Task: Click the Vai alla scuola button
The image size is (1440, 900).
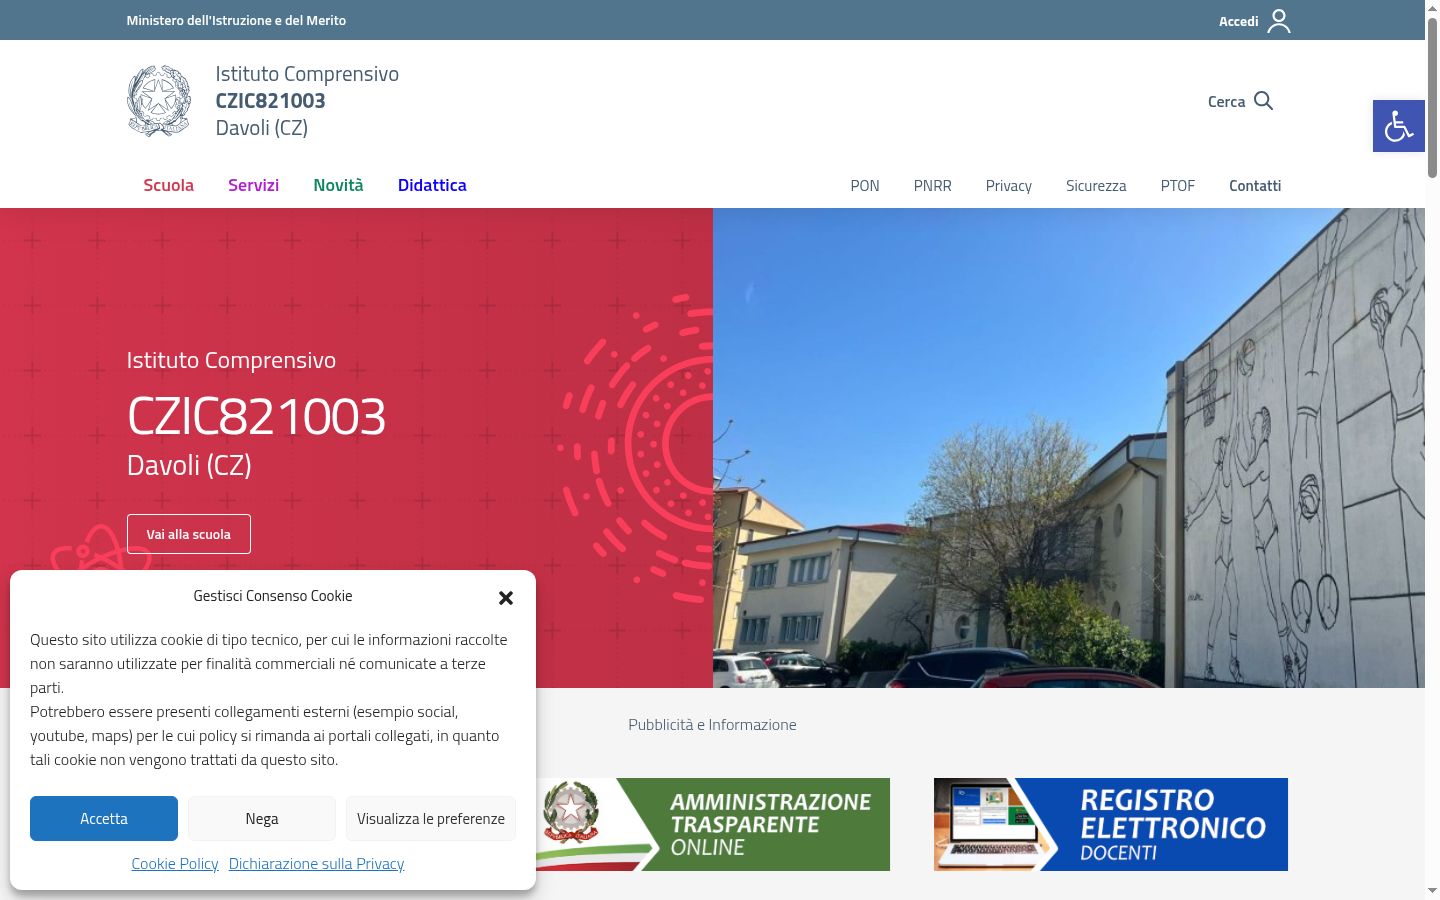Action: pos(189,534)
